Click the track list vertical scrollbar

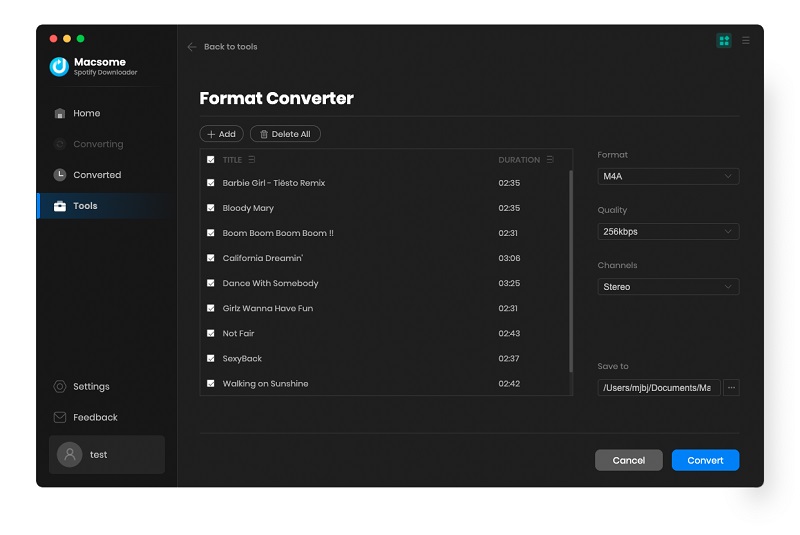570,271
